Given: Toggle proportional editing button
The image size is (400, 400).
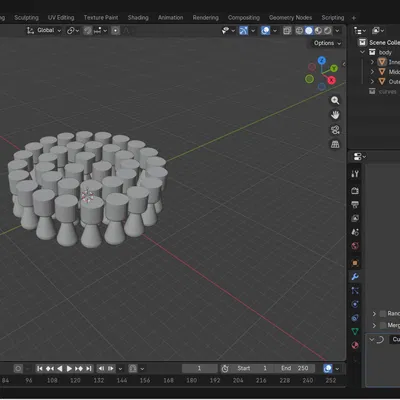Looking at the screenshot, I should coord(116,31).
